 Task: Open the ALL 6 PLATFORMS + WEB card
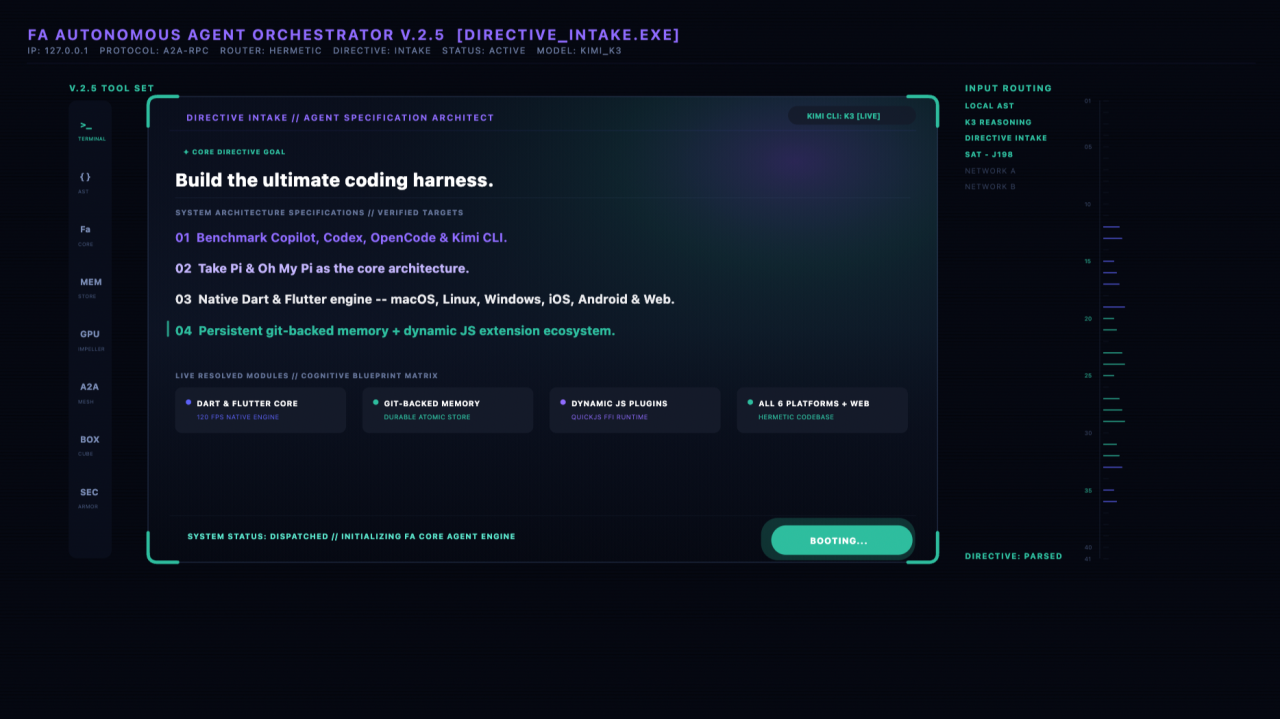[822, 410]
